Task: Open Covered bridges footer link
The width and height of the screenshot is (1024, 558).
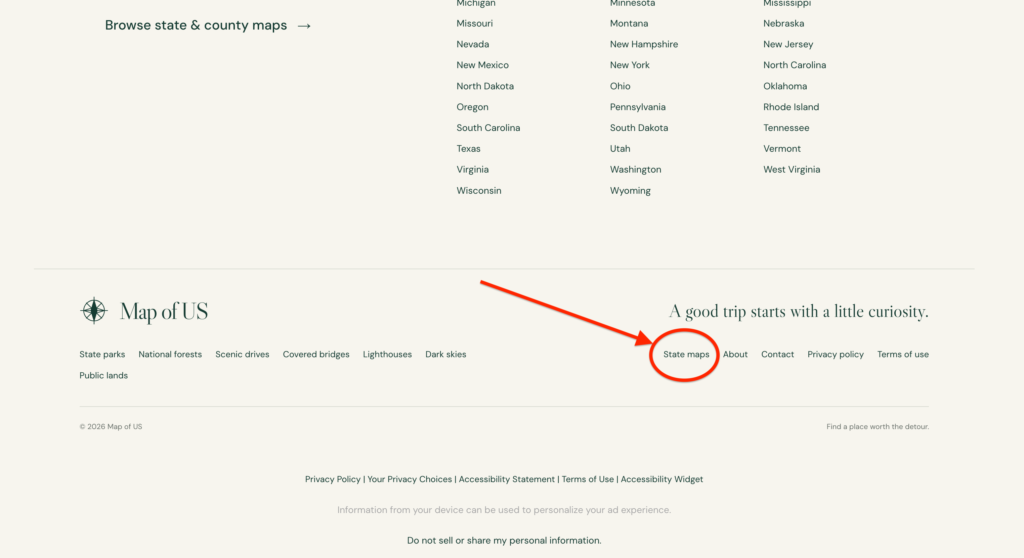Action: (x=316, y=355)
